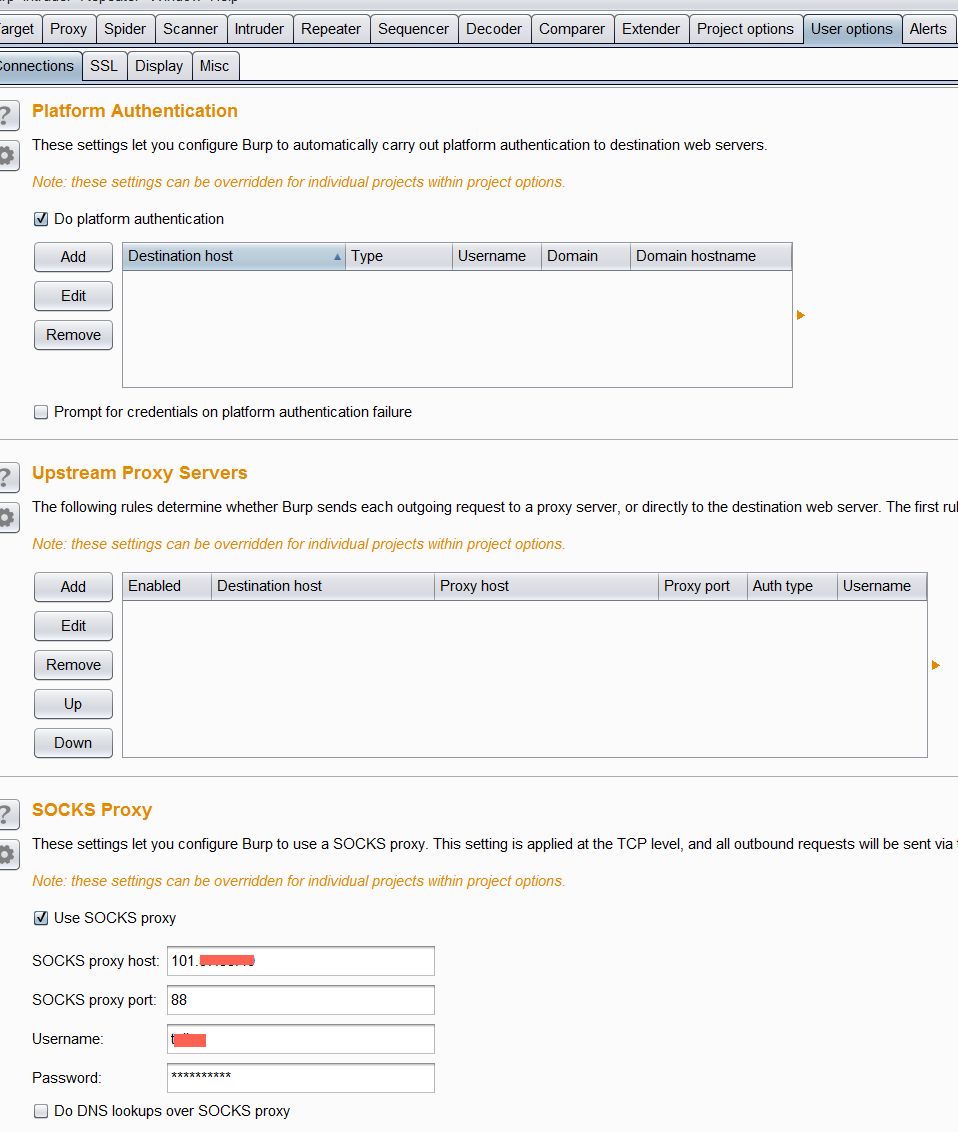Click the SOCKS proxy port field
This screenshot has width=958, height=1132.
click(x=301, y=1000)
